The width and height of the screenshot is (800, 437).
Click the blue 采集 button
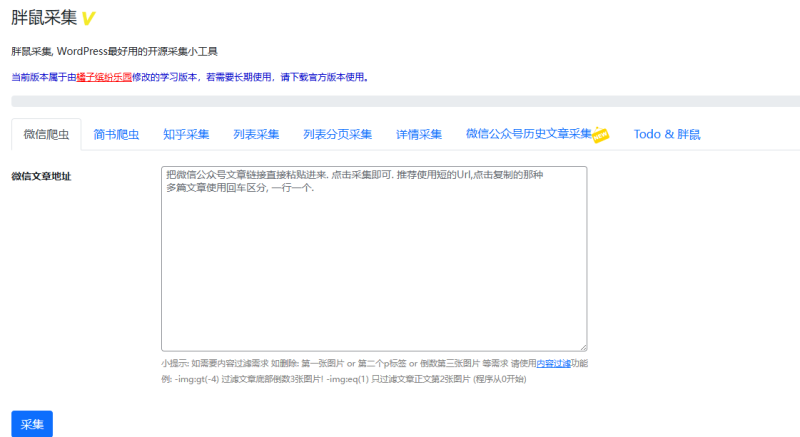point(32,424)
